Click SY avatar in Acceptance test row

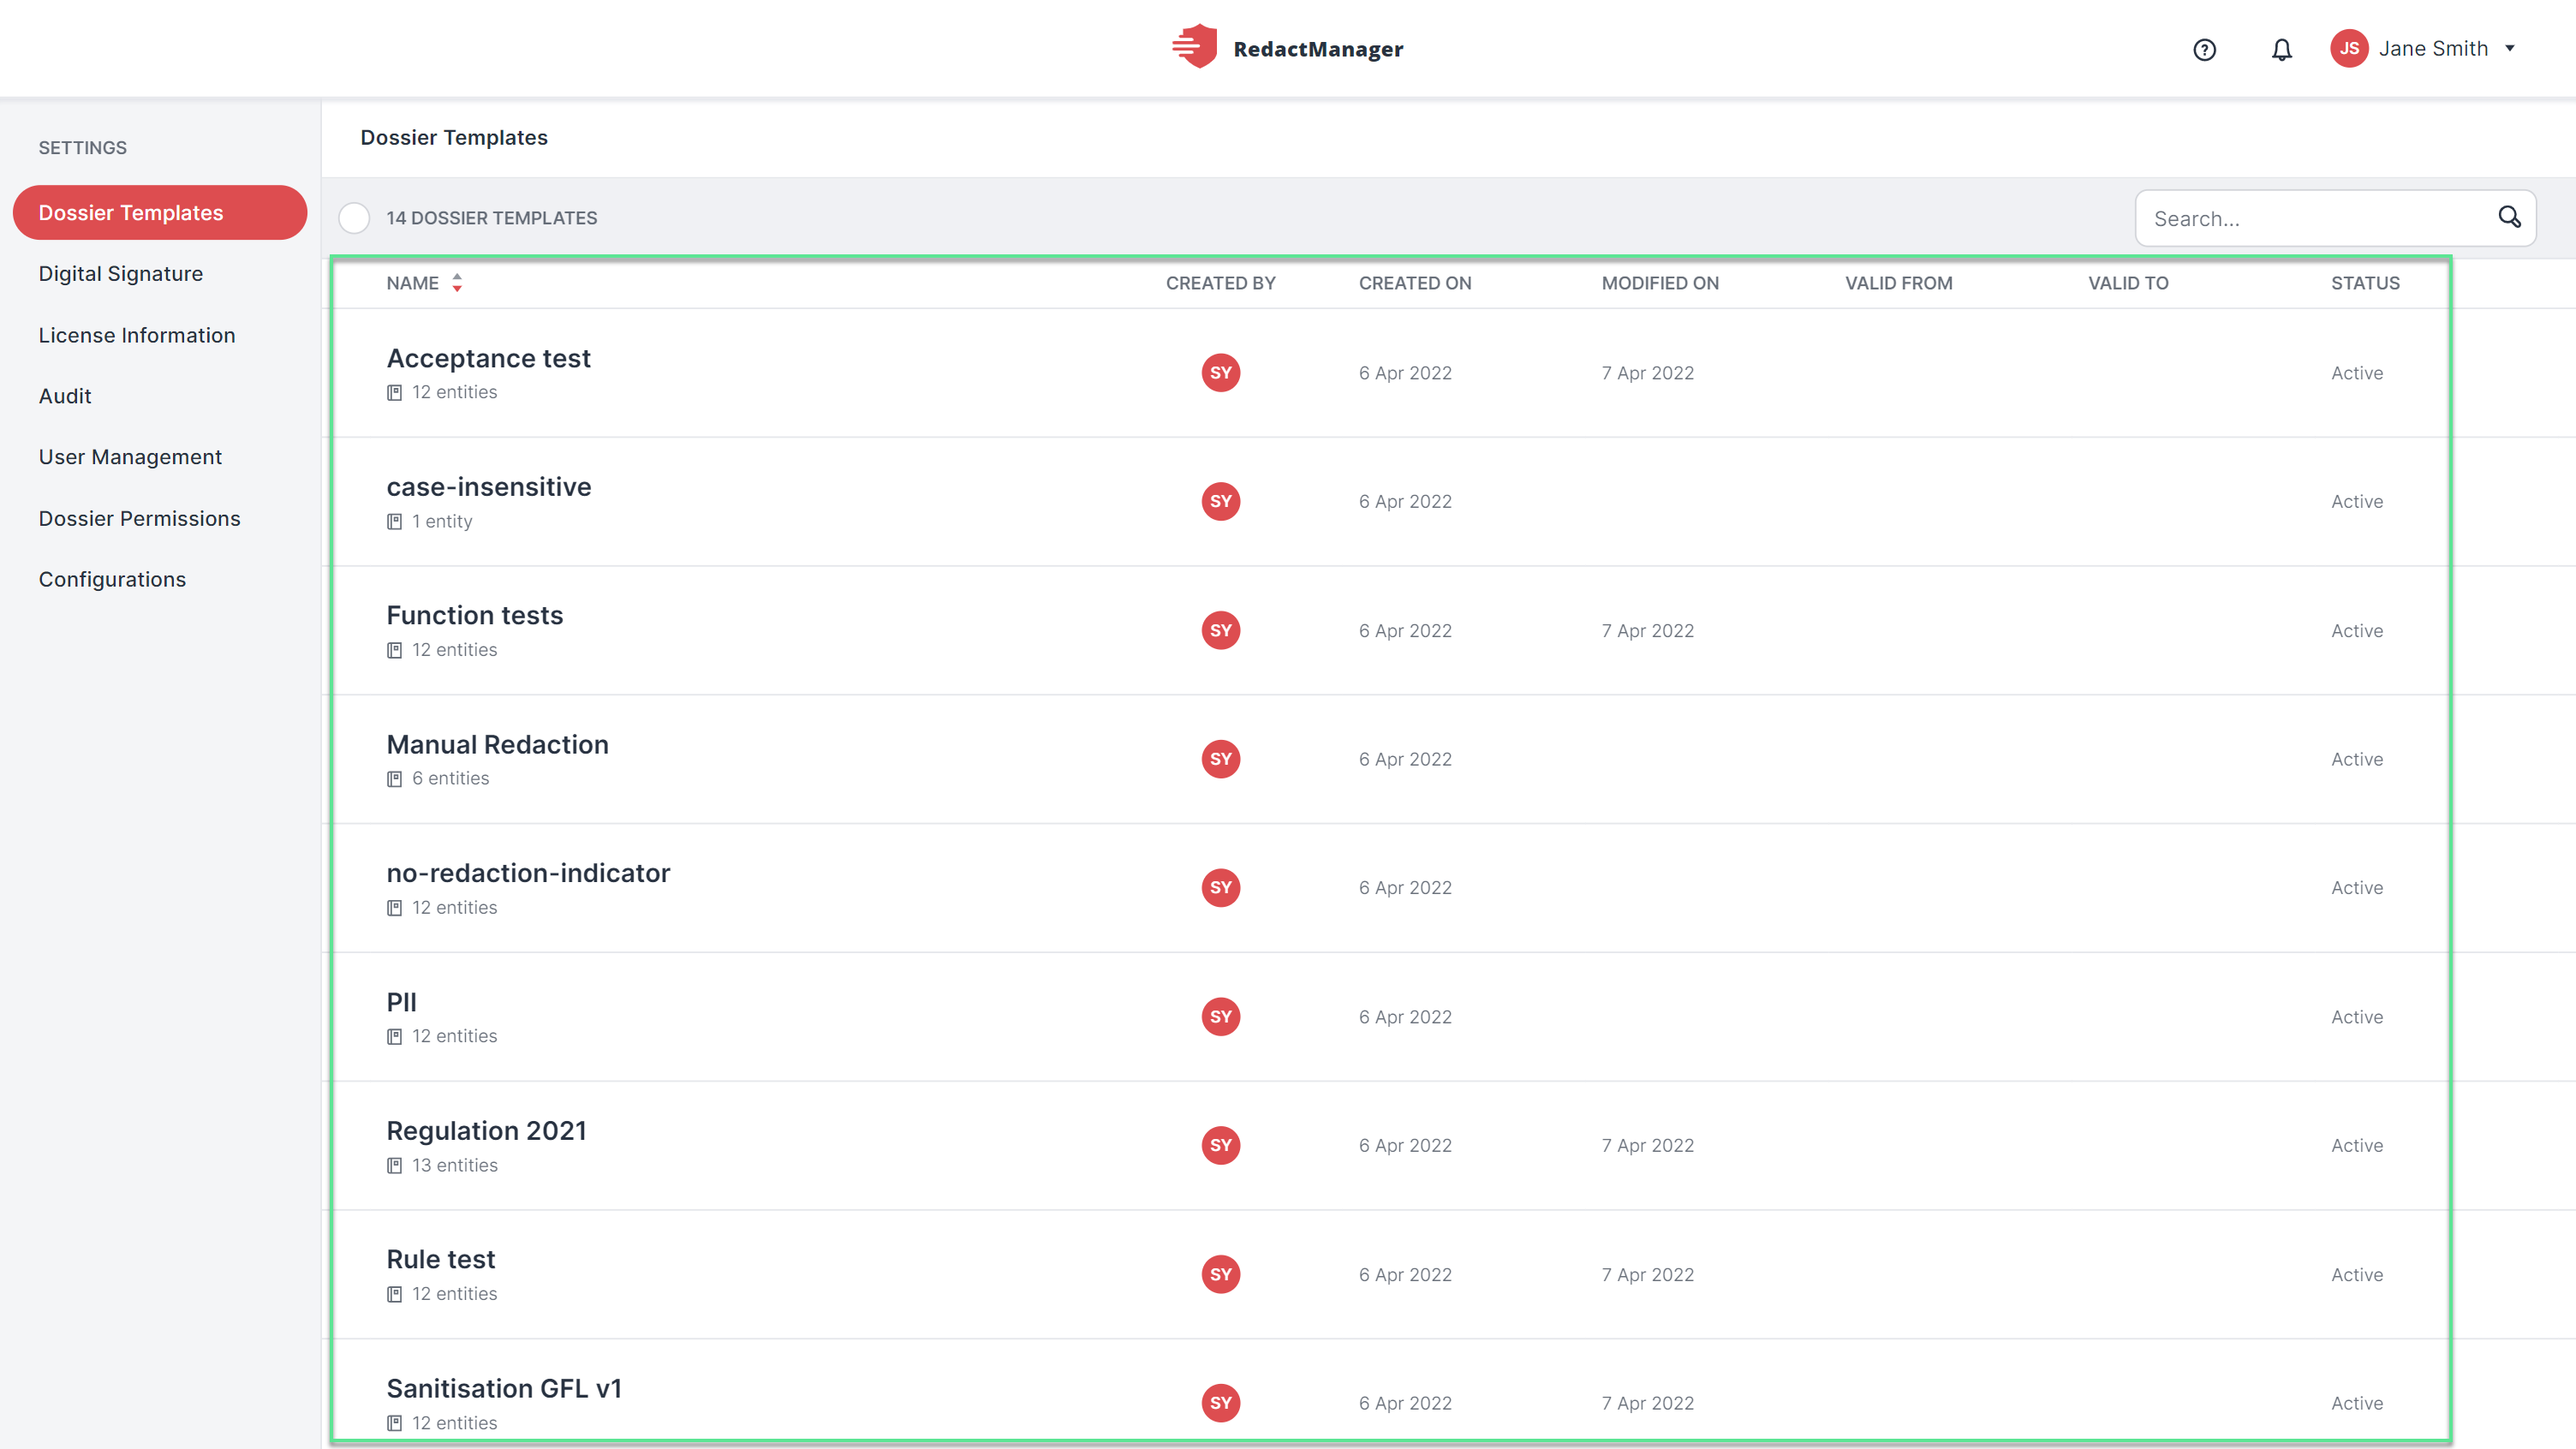(x=1220, y=373)
